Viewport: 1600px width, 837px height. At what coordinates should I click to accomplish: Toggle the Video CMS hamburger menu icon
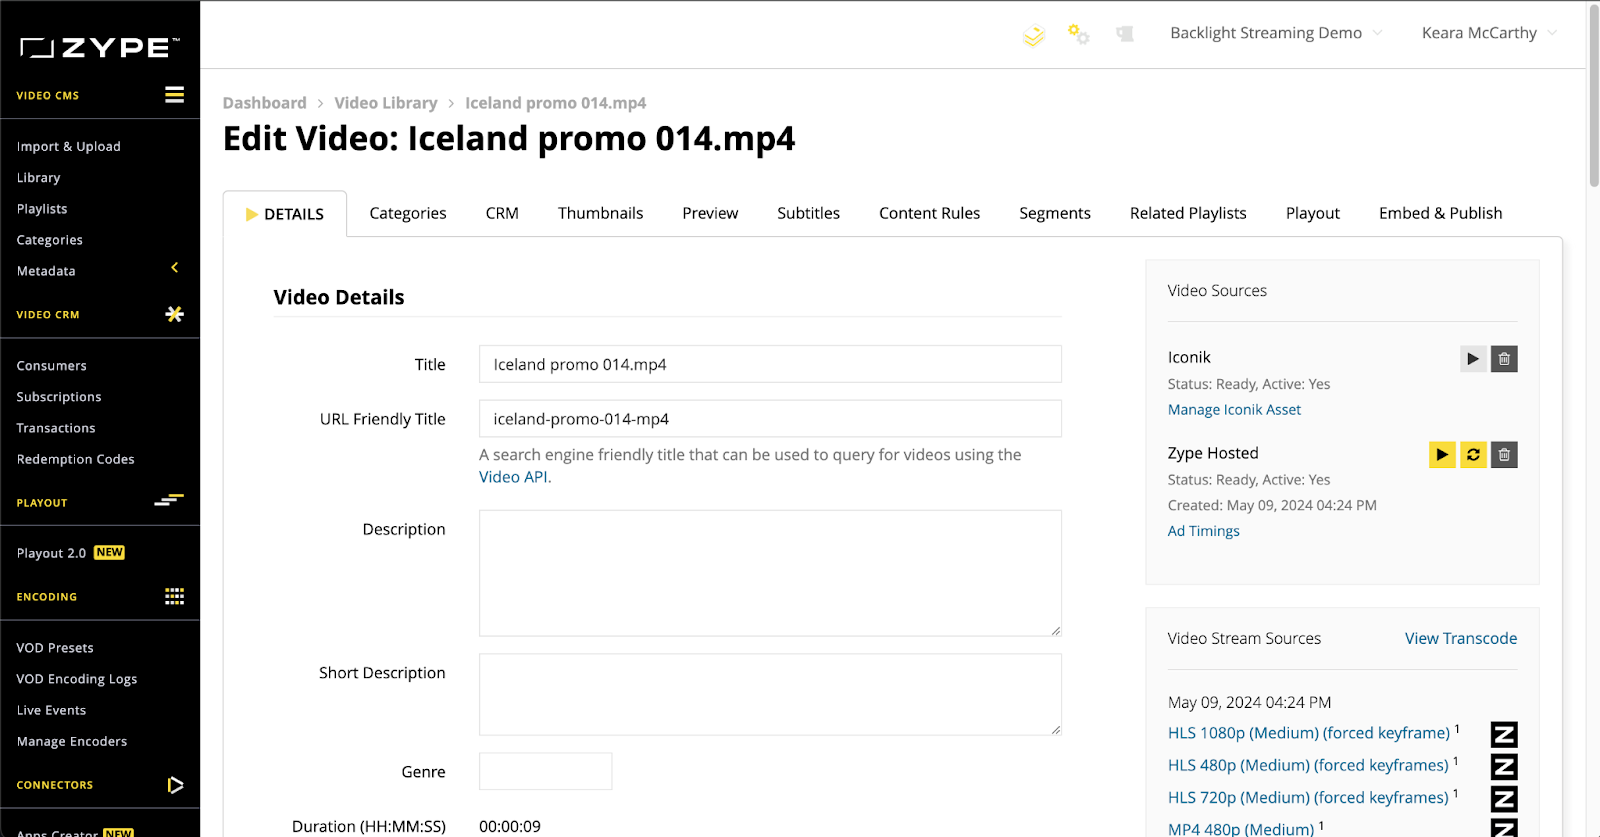174,95
